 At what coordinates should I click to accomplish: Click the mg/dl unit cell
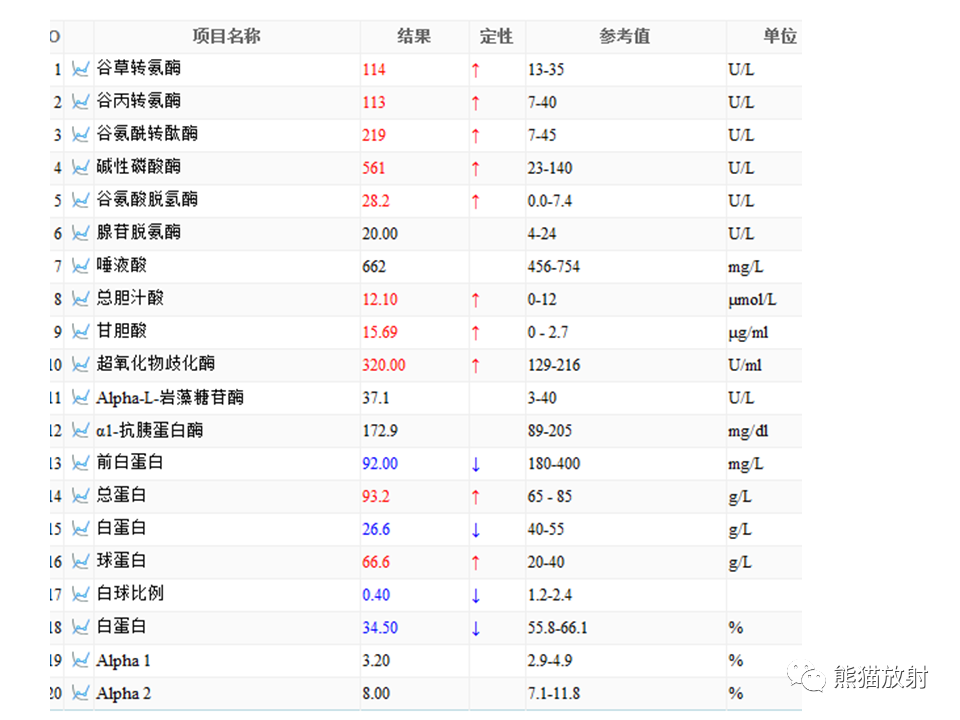point(748,431)
